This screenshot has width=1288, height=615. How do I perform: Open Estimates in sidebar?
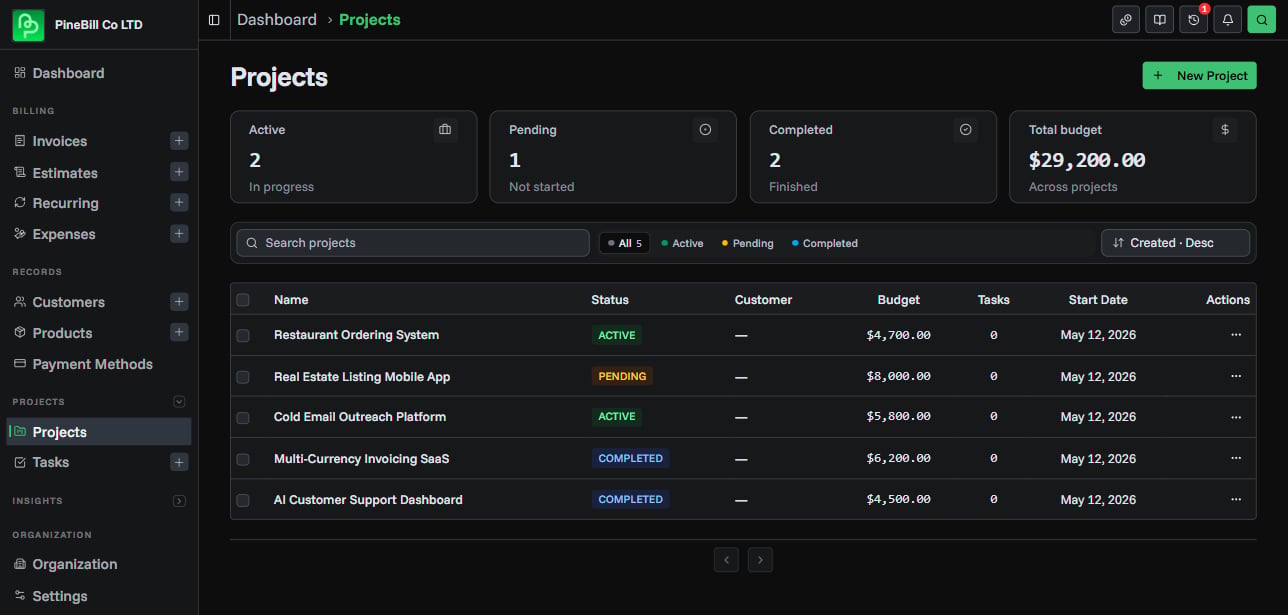(x=65, y=173)
